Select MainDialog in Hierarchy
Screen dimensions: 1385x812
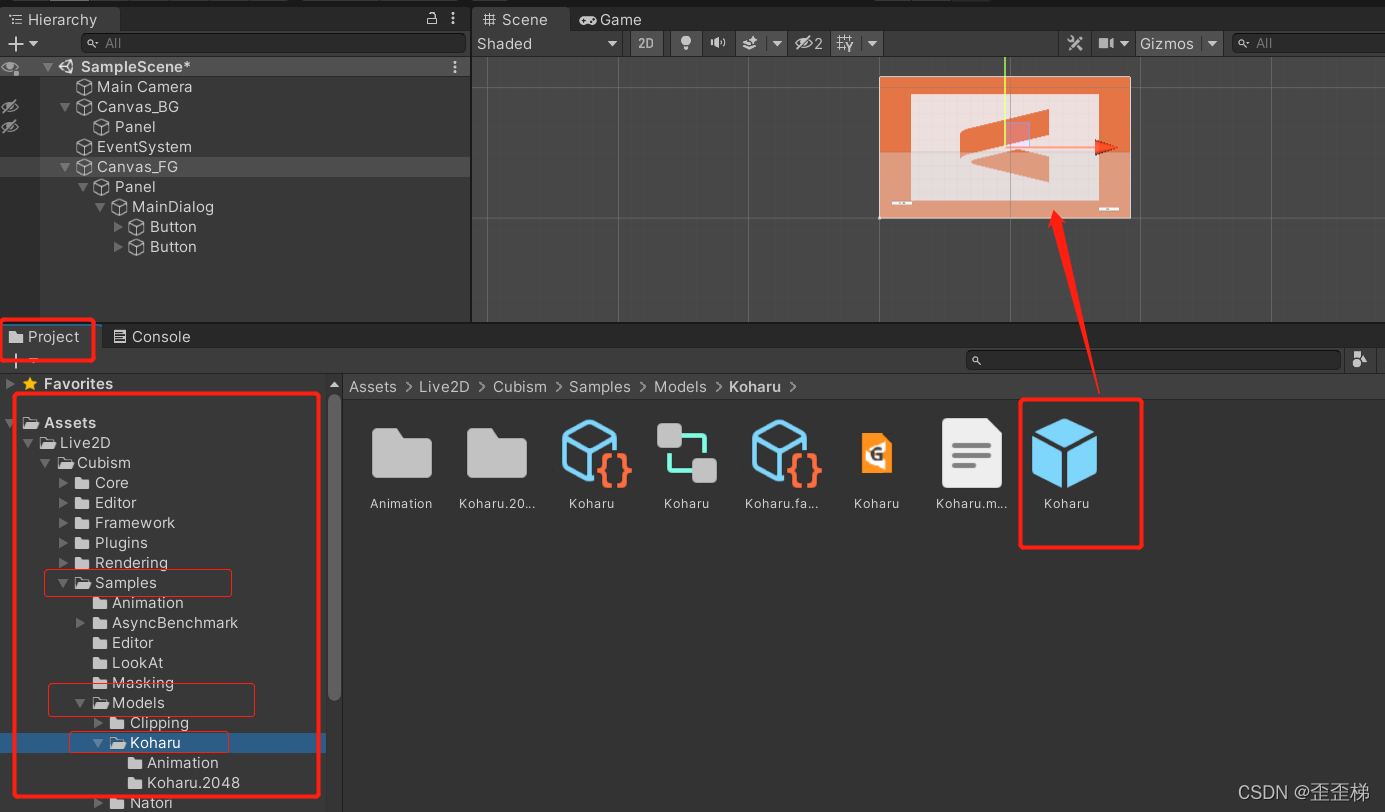pyautogui.click(x=173, y=207)
